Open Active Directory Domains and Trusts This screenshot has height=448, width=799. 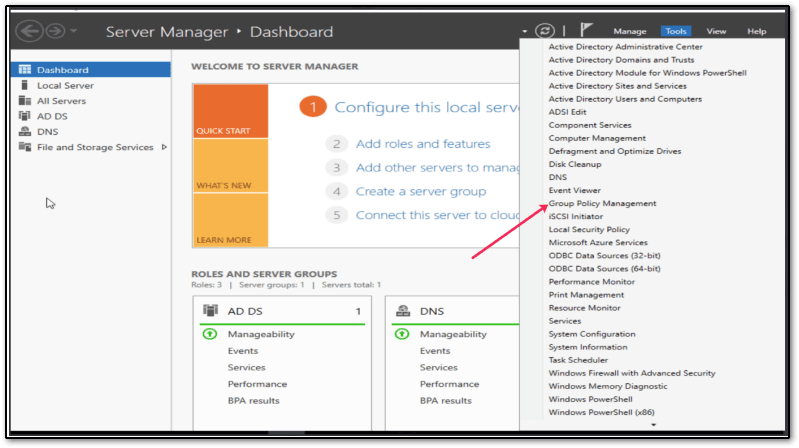[621, 60]
